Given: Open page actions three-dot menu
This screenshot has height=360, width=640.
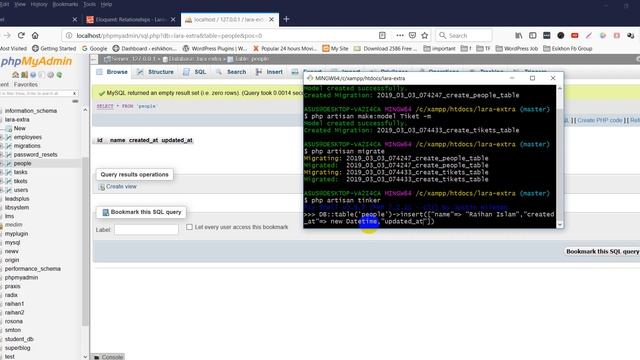Looking at the screenshot, I should (x=400, y=36).
